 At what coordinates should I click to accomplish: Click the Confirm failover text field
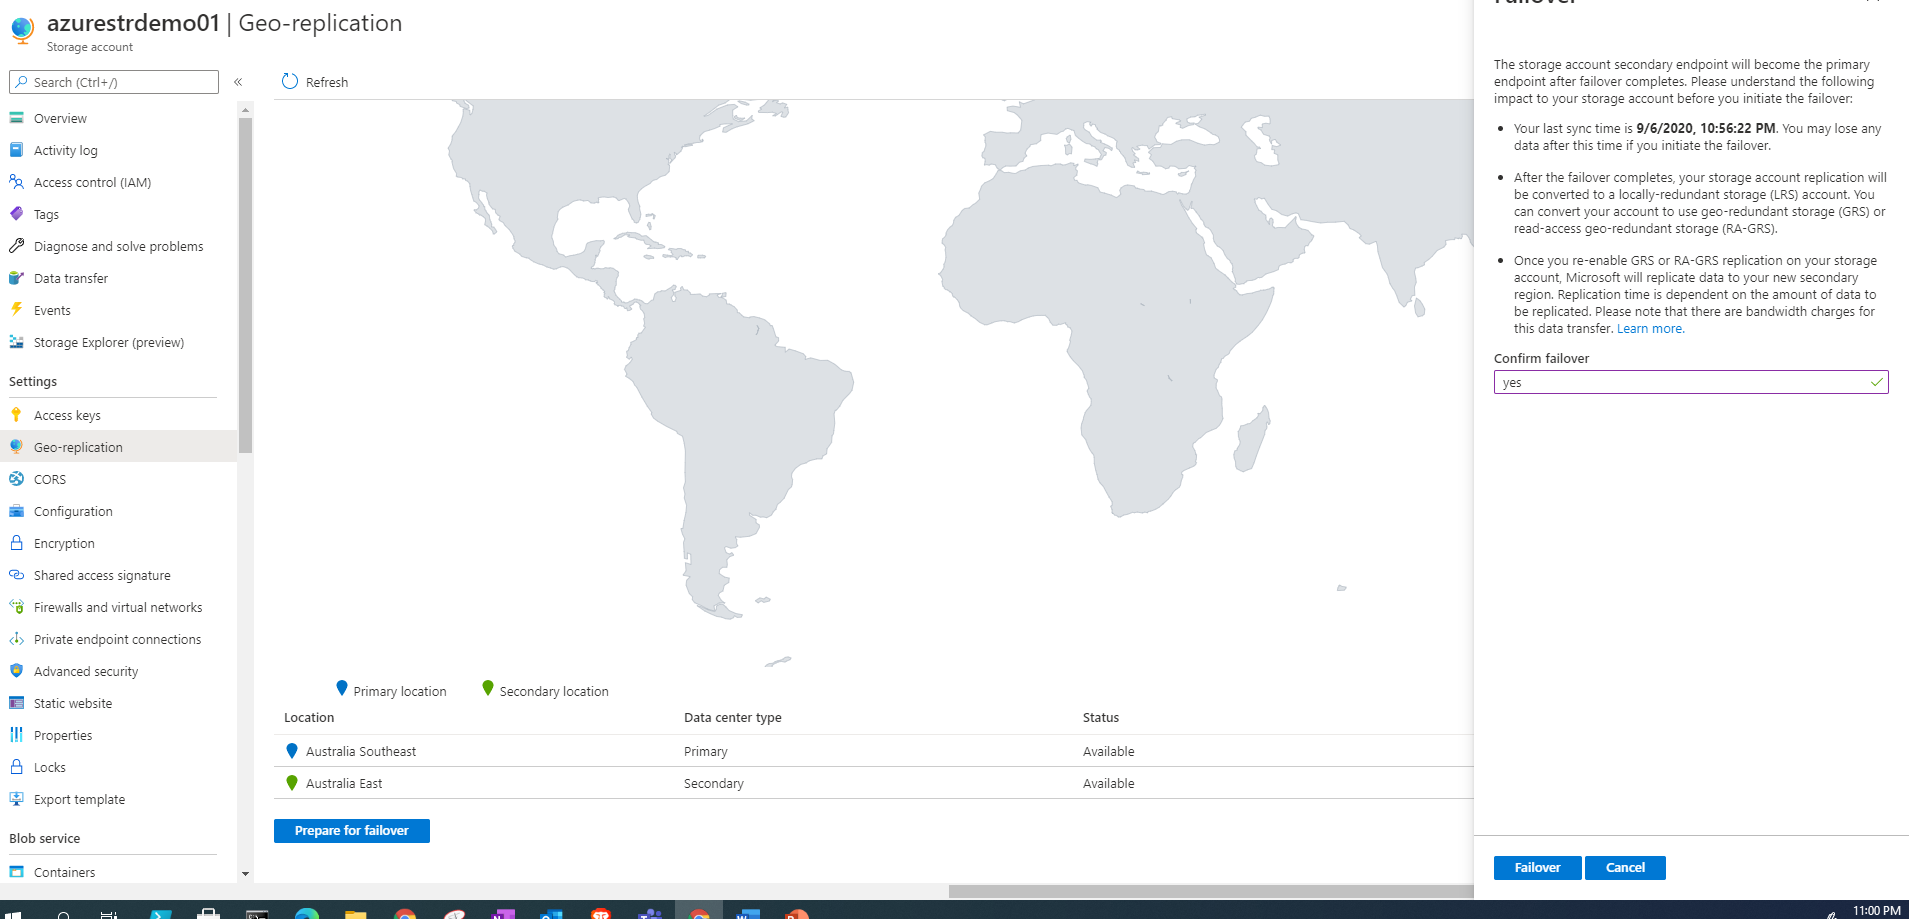(x=1690, y=382)
